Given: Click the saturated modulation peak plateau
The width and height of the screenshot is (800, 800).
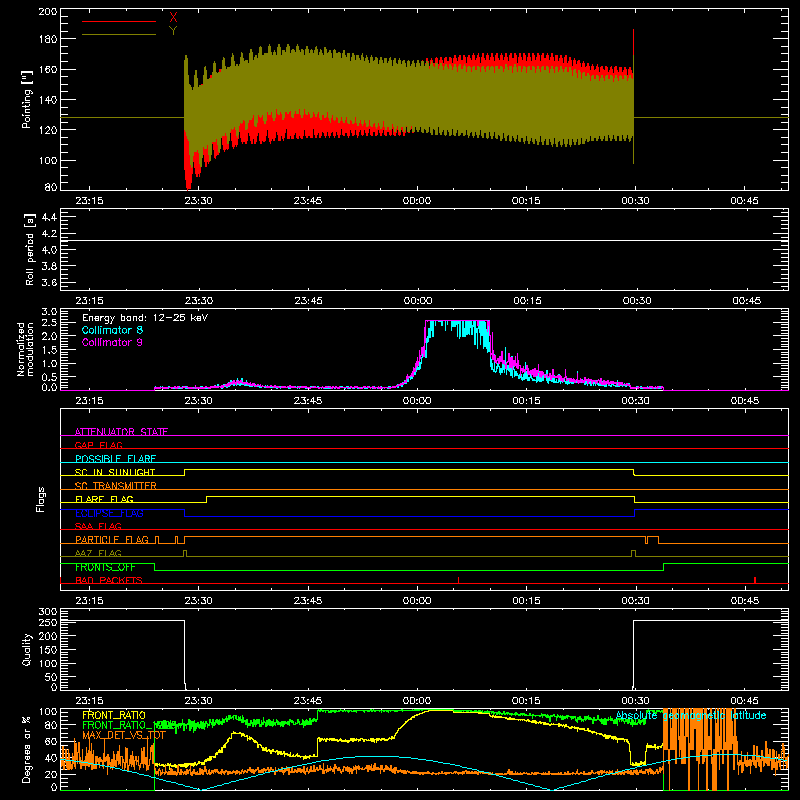Looking at the screenshot, I should point(457,321).
